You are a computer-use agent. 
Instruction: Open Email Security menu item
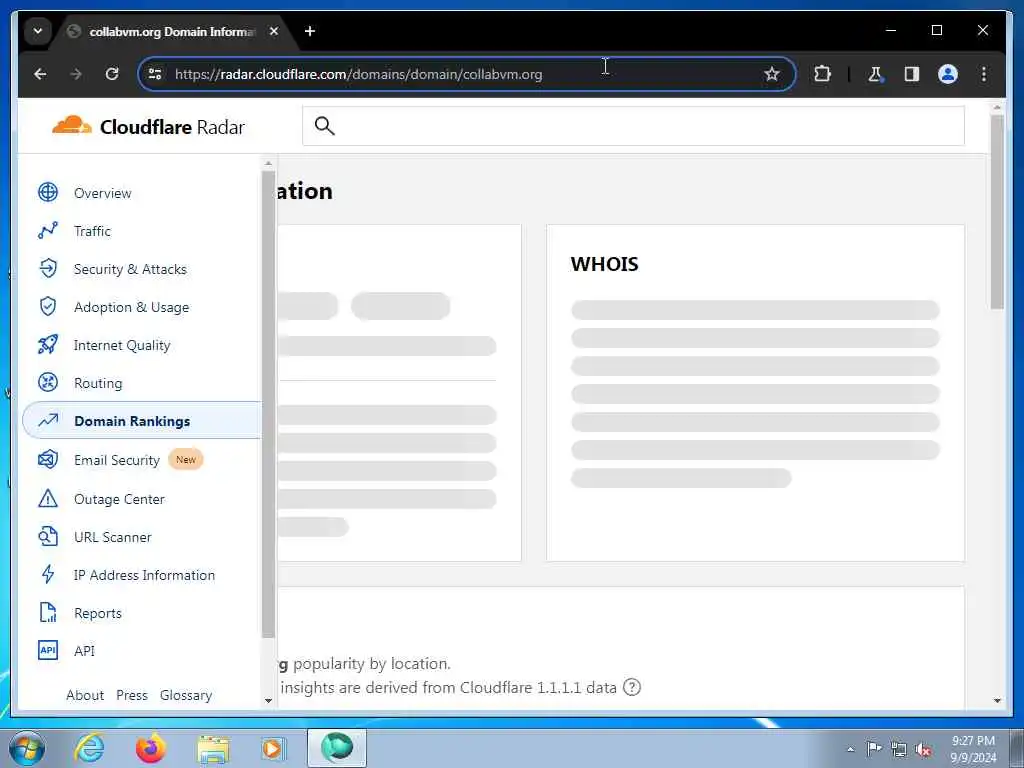(117, 460)
